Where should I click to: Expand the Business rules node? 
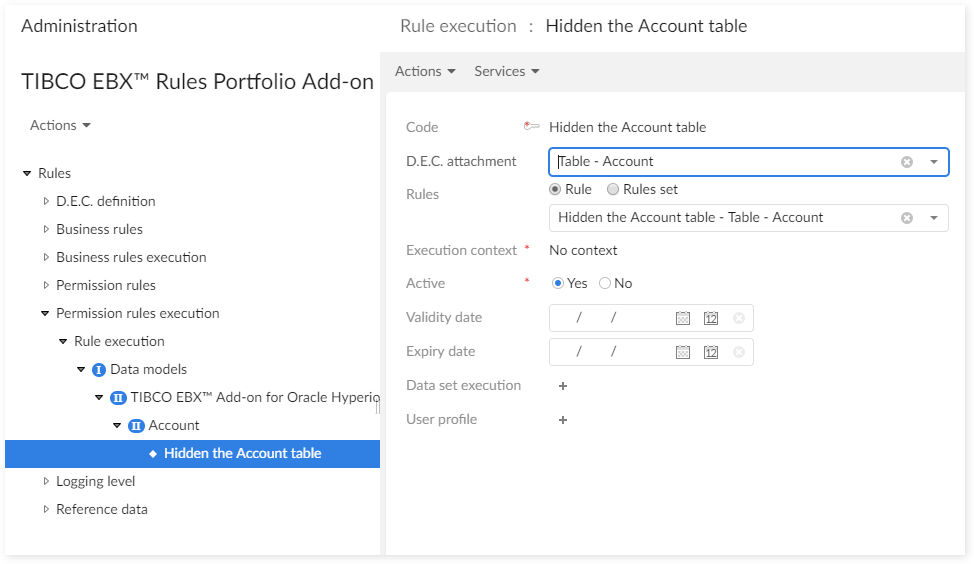click(45, 229)
